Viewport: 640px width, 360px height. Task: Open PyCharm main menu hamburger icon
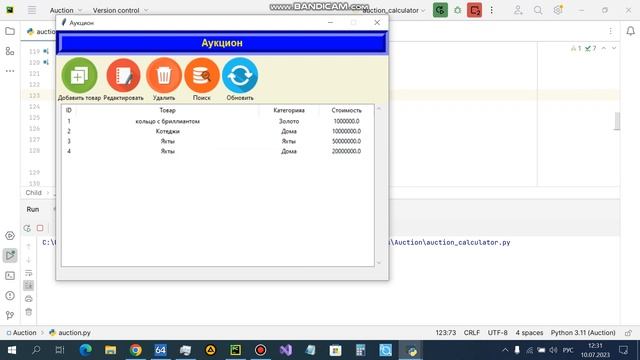pyautogui.click(x=31, y=10)
